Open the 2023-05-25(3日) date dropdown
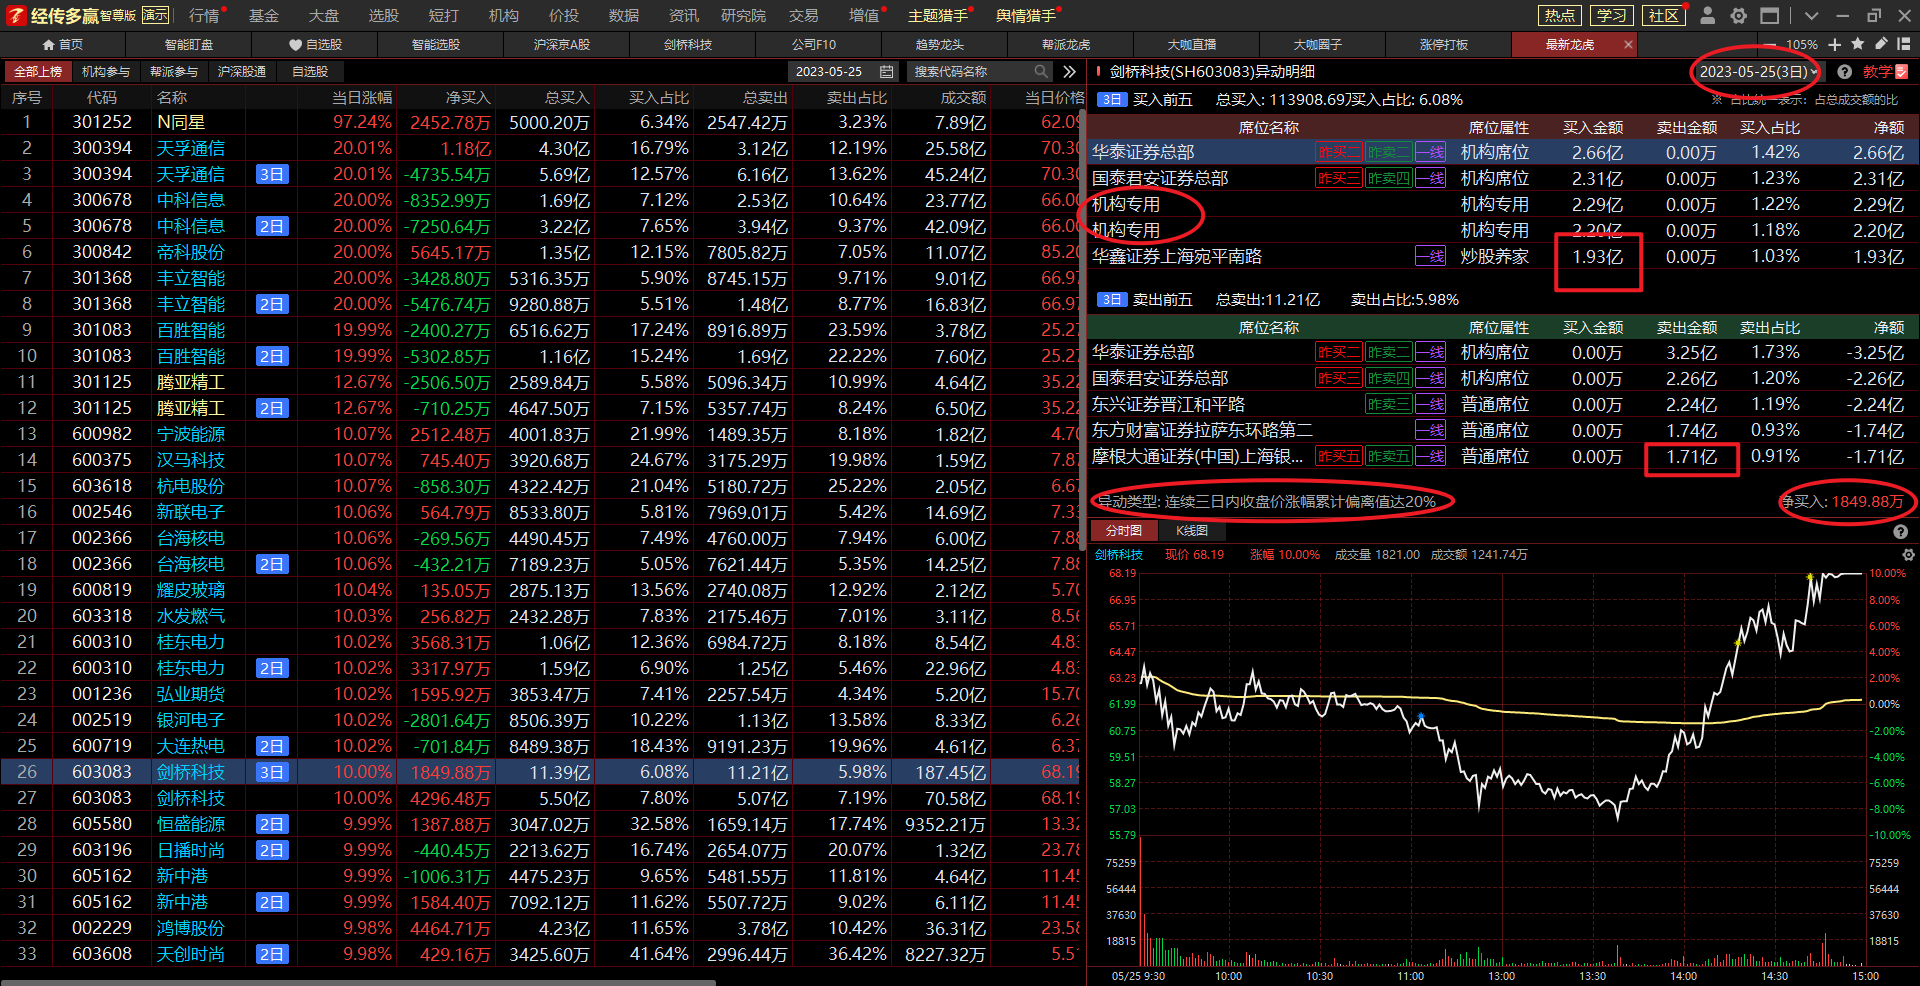The height and width of the screenshot is (986, 1920). pyautogui.click(x=1760, y=71)
